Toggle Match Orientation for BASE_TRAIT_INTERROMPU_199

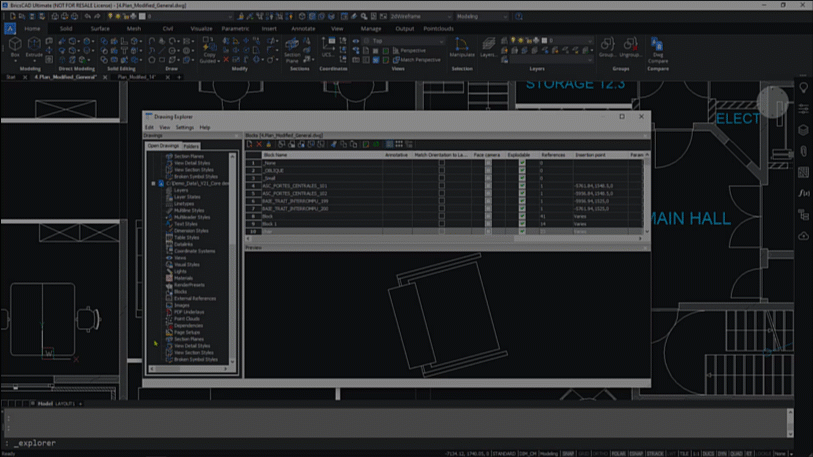(441, 201)
